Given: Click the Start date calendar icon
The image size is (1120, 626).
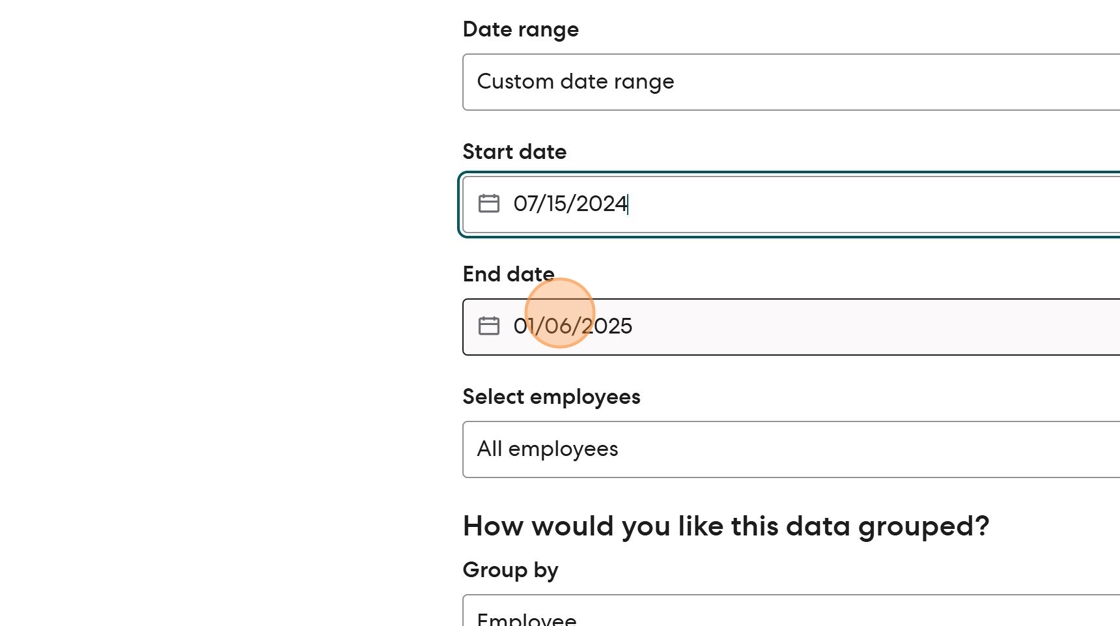Looking at the screenshot, I should pos(488,204).
